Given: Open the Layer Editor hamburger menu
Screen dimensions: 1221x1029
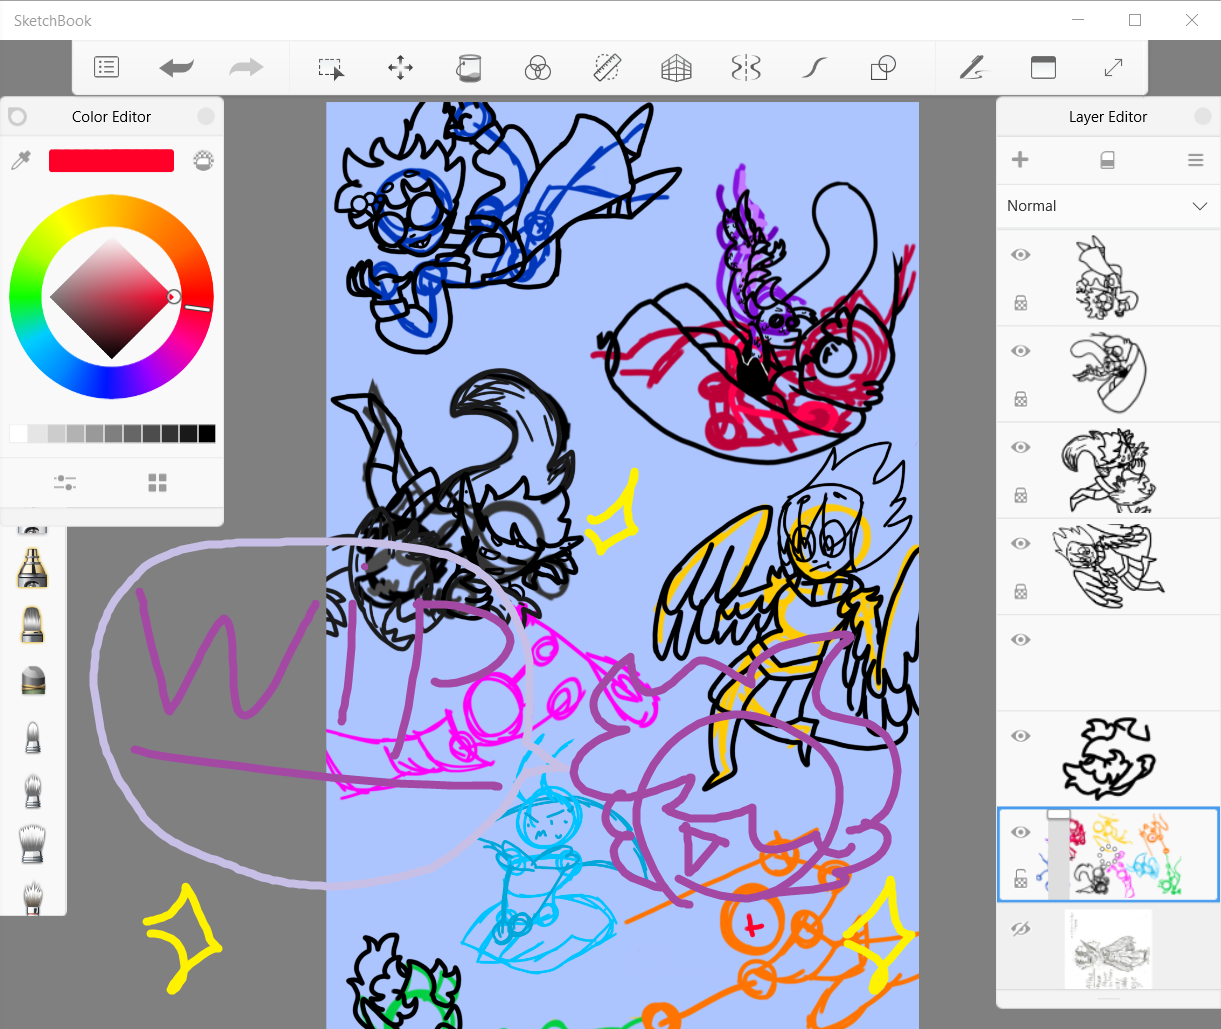Looking at the screenshot, I should coord(1195,160).
